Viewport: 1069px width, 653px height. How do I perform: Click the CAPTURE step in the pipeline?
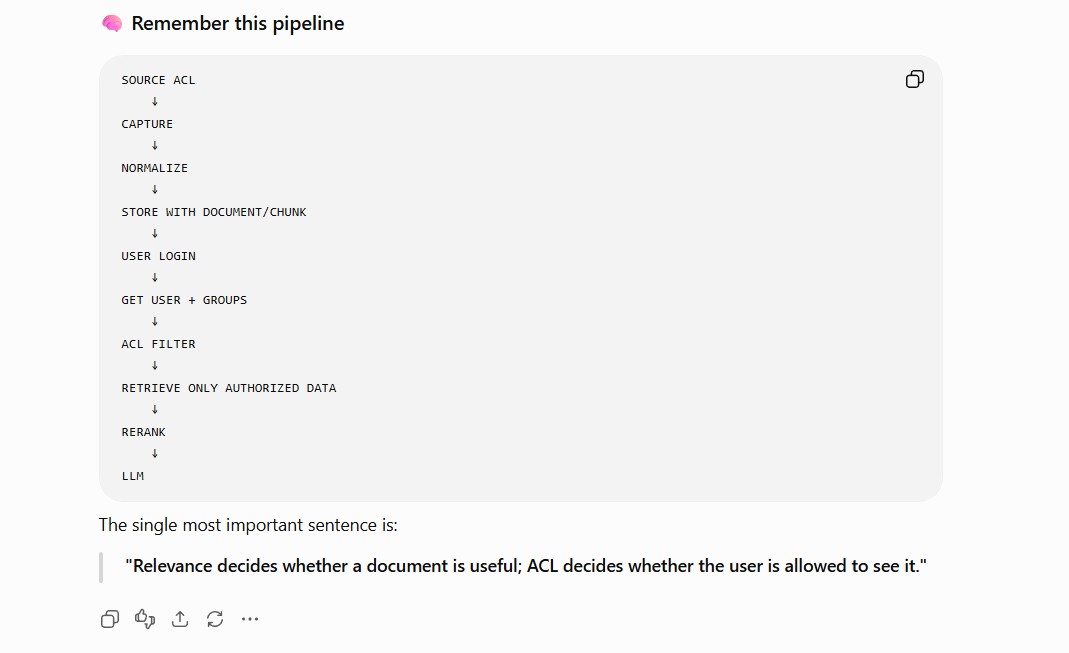point(147,124)
